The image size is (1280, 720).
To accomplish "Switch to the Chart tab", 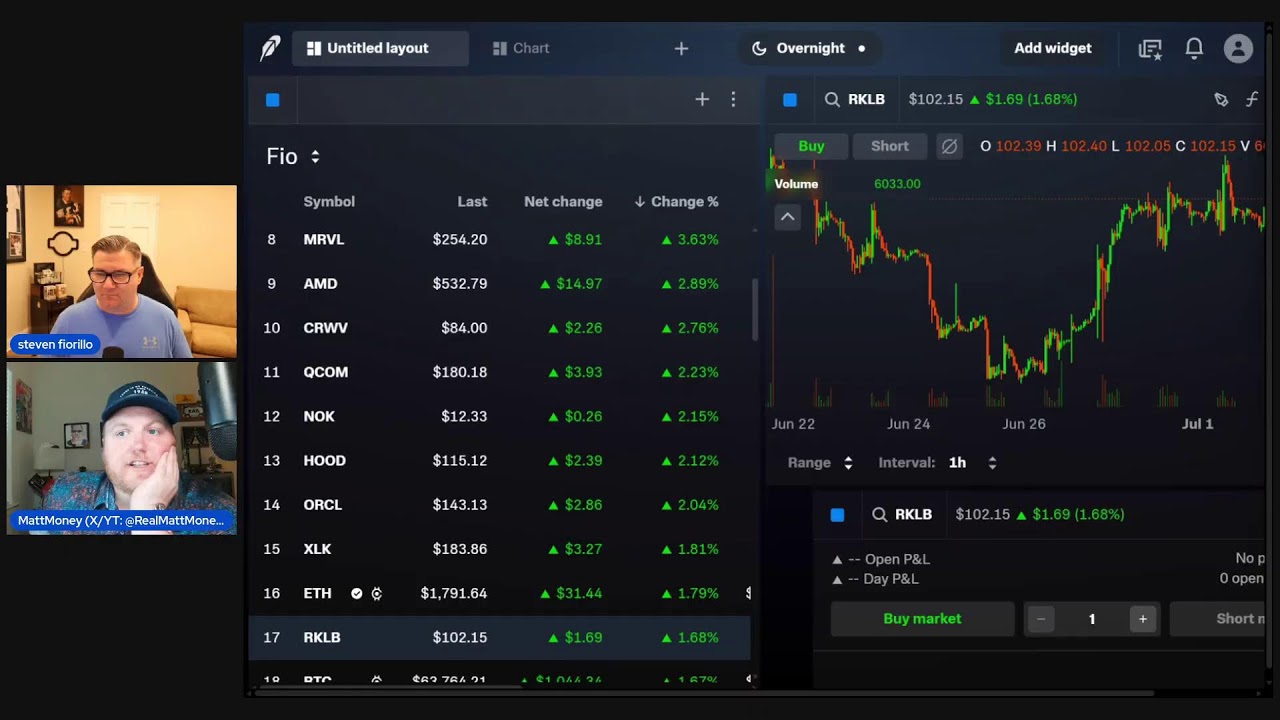I will 521,48.
